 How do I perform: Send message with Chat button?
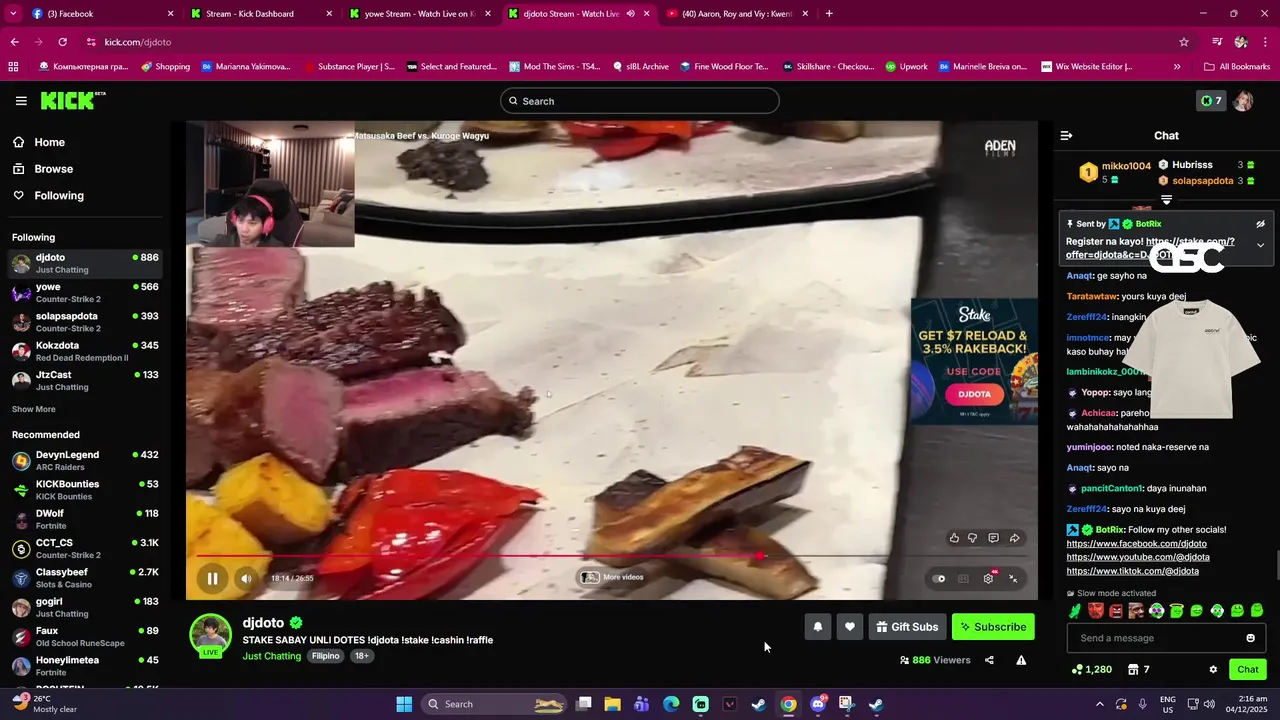[x=1247, y=669]
